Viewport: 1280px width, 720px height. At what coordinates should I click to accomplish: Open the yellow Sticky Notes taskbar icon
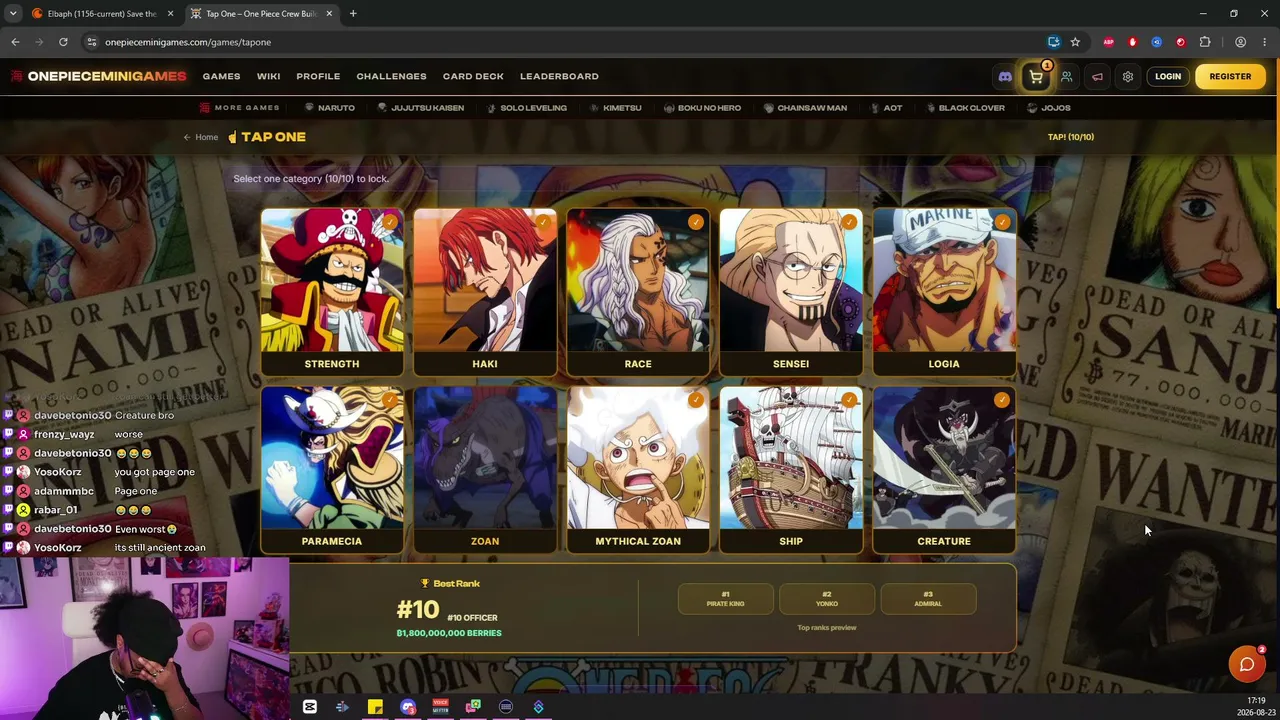point(375,707)
